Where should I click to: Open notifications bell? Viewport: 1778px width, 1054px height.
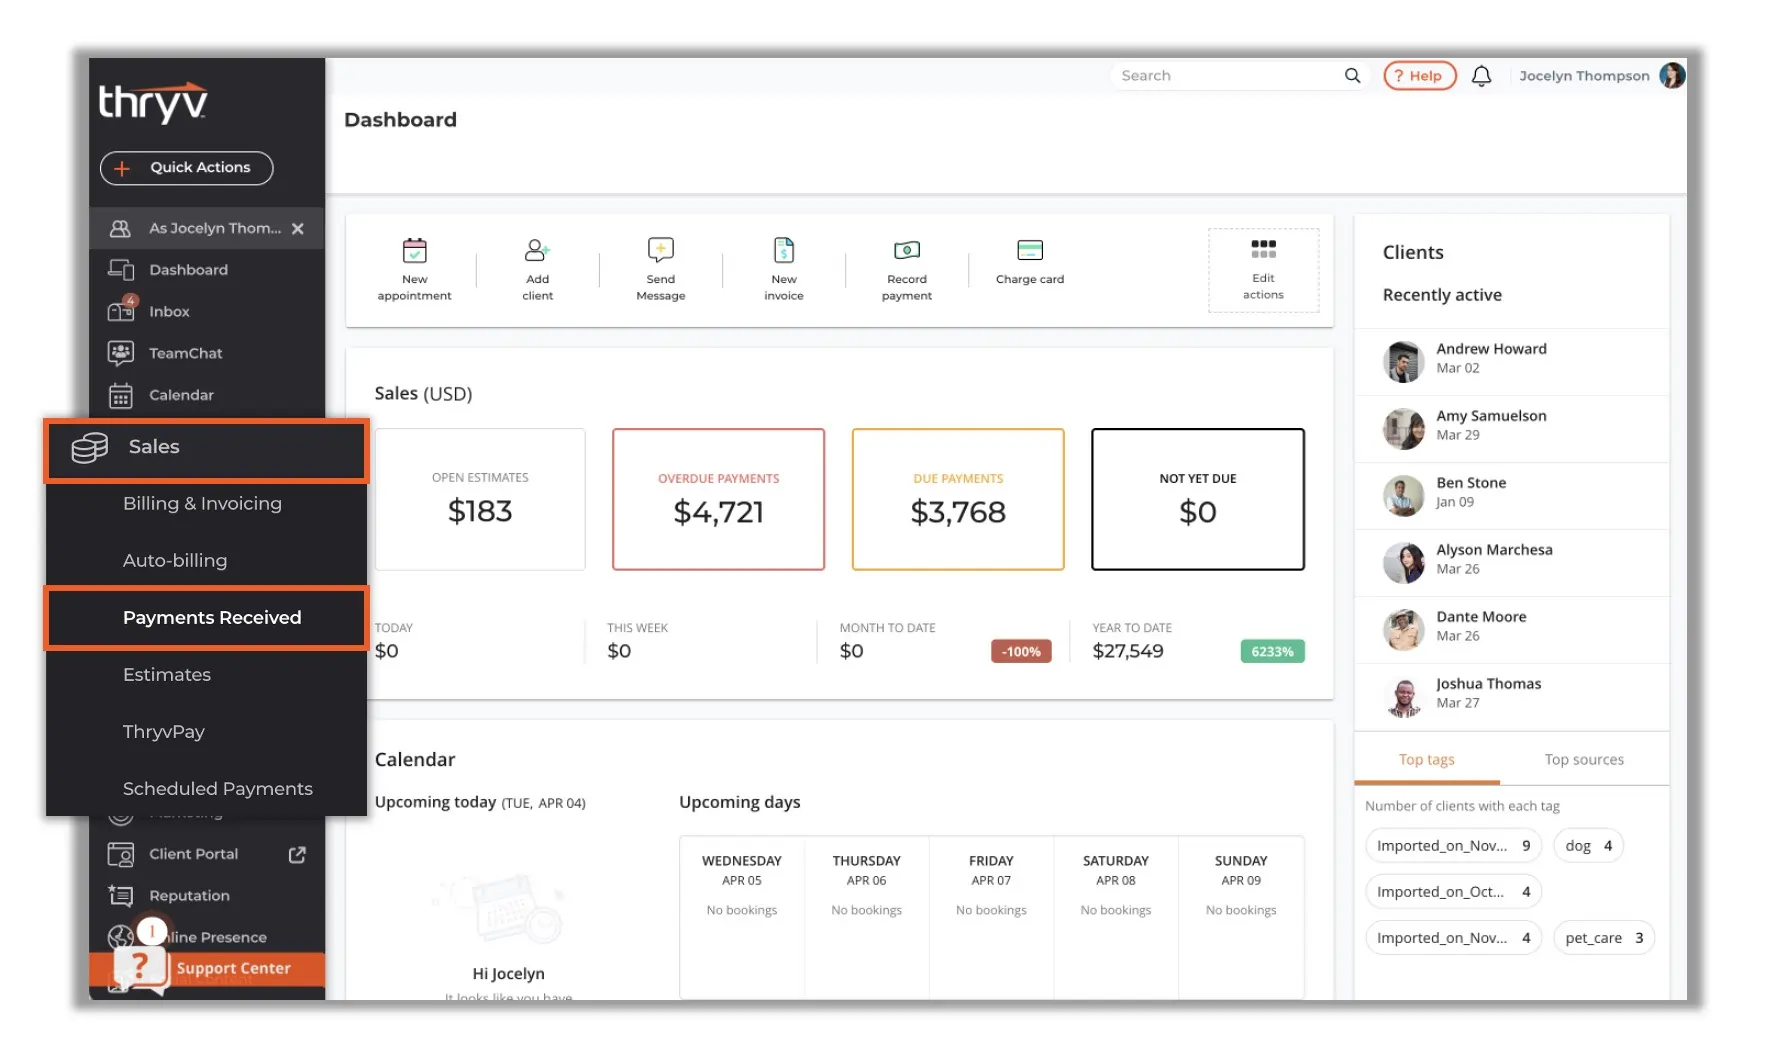(x=1482, y=76)
